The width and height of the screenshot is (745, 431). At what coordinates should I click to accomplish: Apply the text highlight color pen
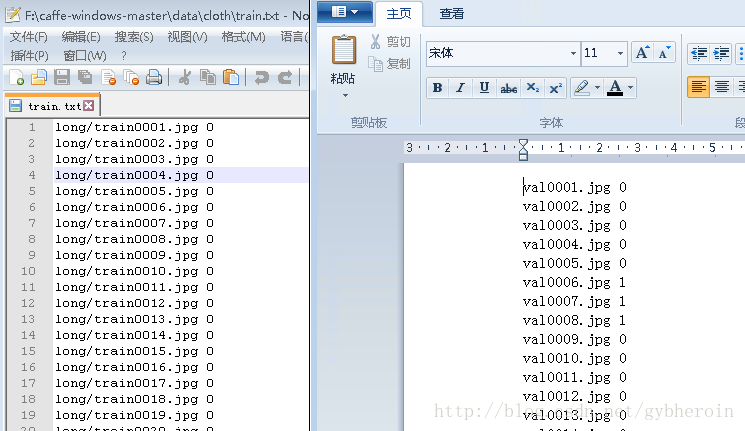pyautogui.click(x=582, y=88)
